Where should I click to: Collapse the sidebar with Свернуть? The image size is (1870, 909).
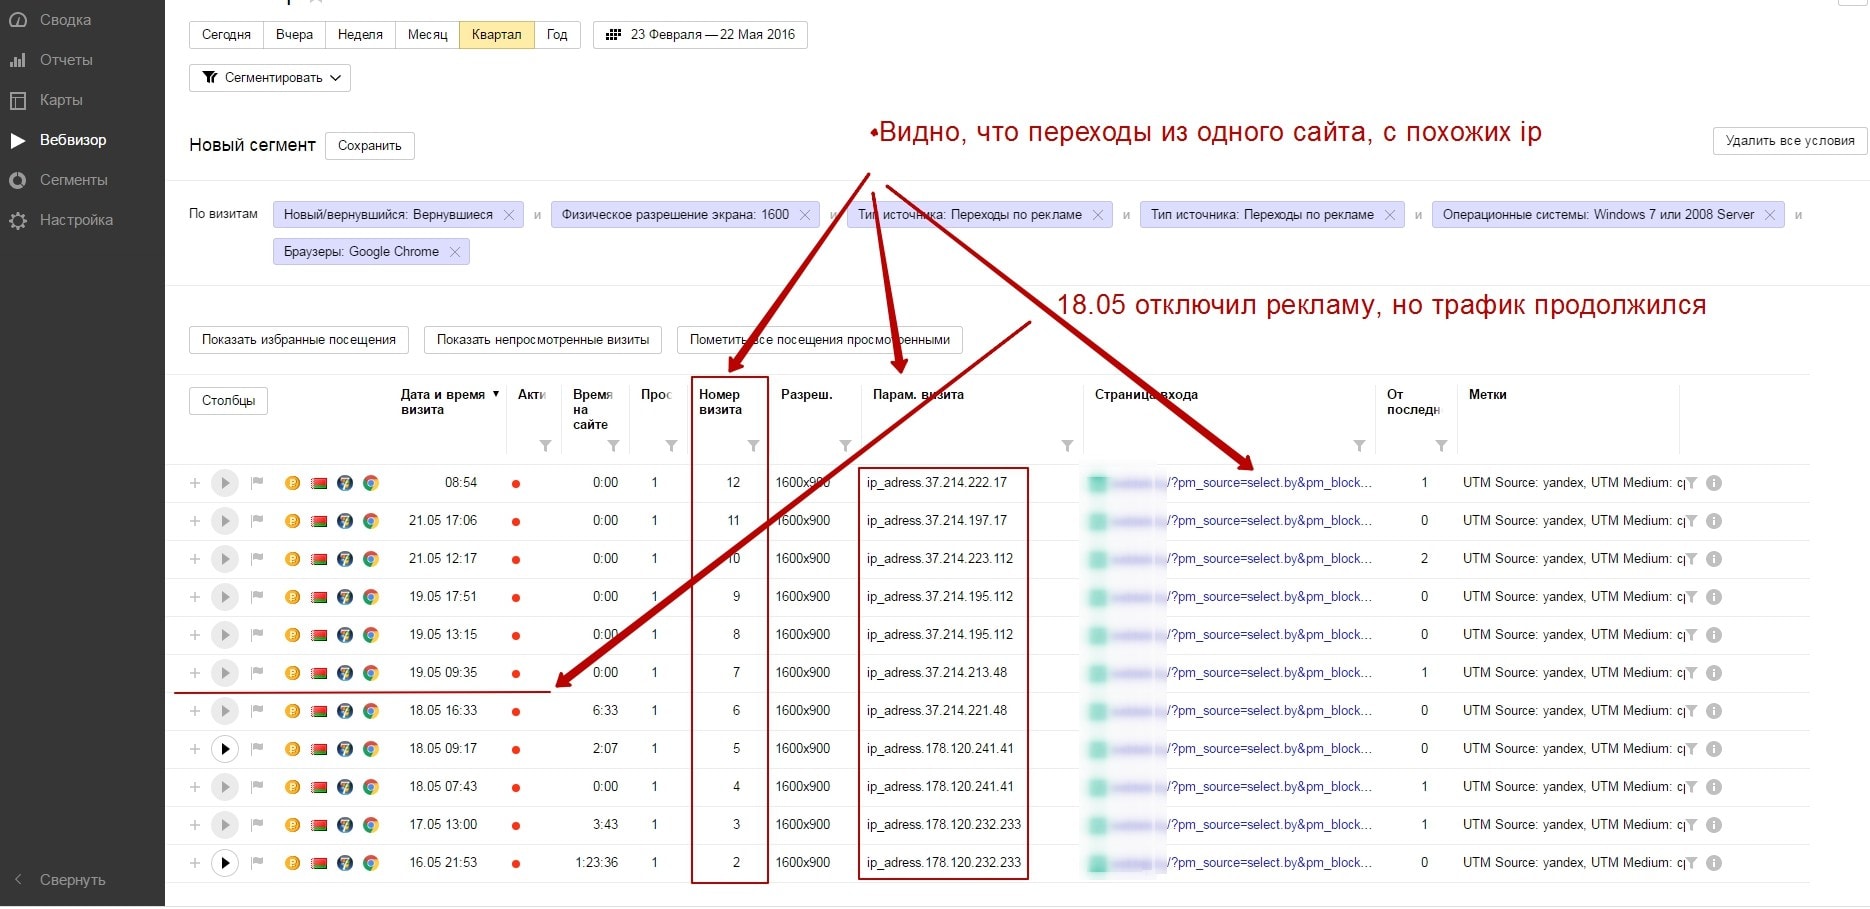72,880
